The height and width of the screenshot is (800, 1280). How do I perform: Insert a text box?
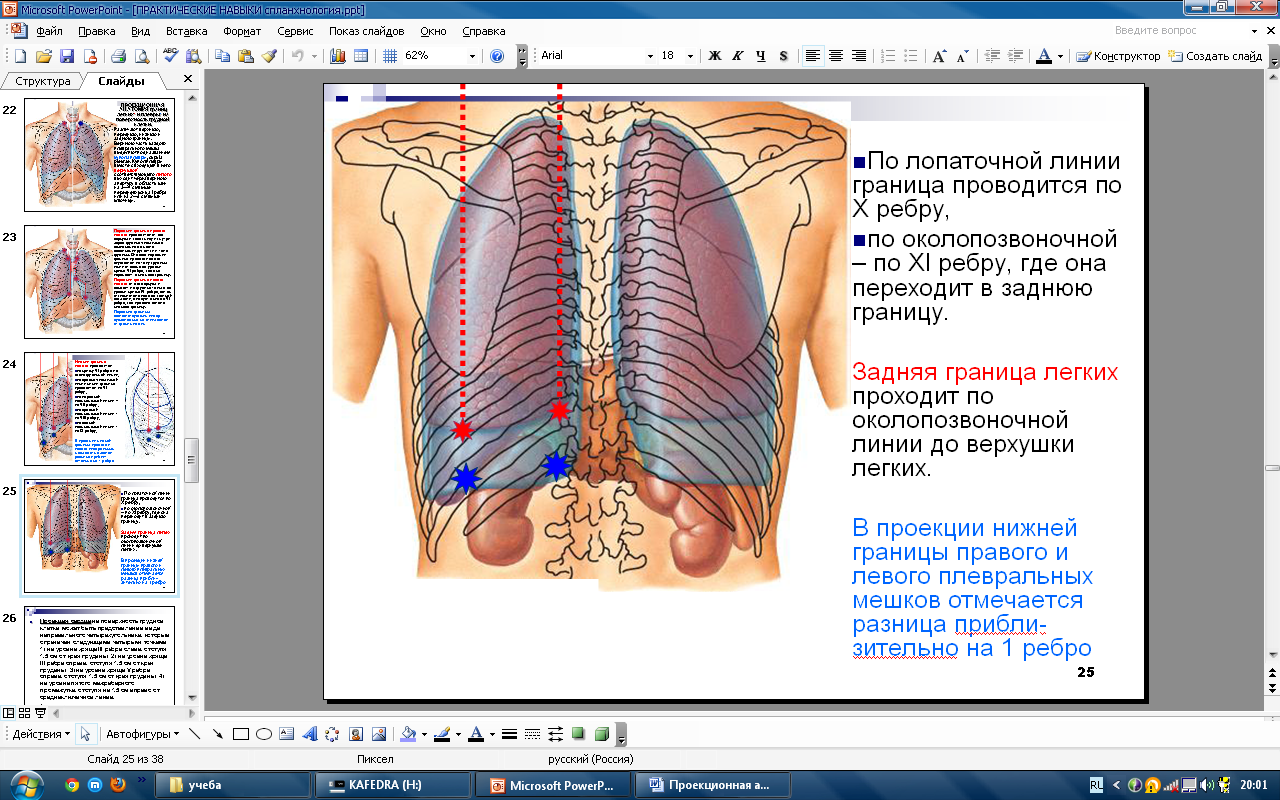[286, 734]
